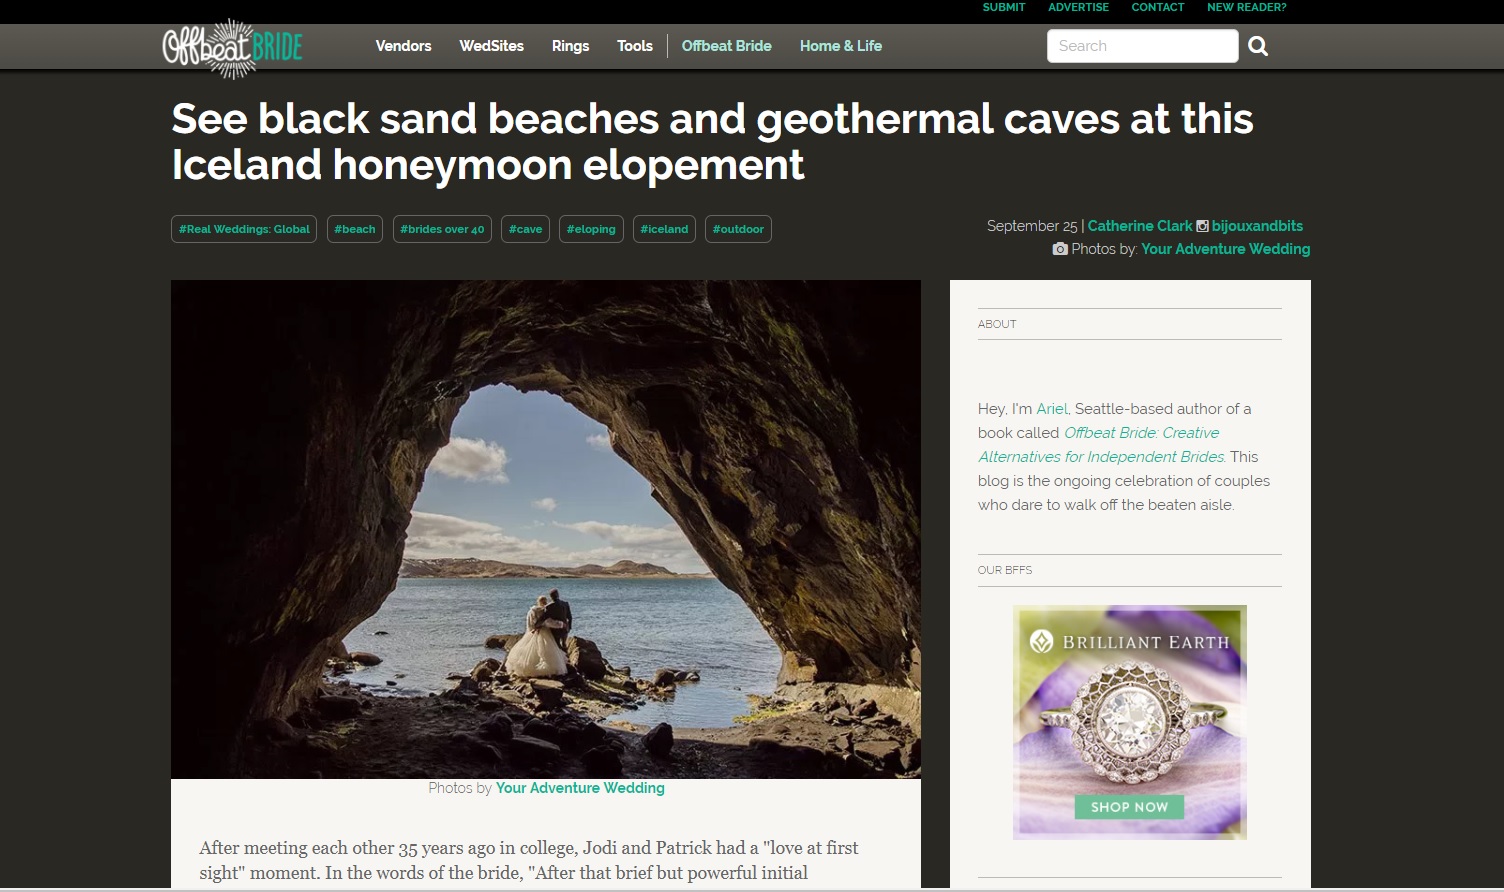Select the #beach tag
This screenshot has width=1504, height=892.
click(354, 229)
